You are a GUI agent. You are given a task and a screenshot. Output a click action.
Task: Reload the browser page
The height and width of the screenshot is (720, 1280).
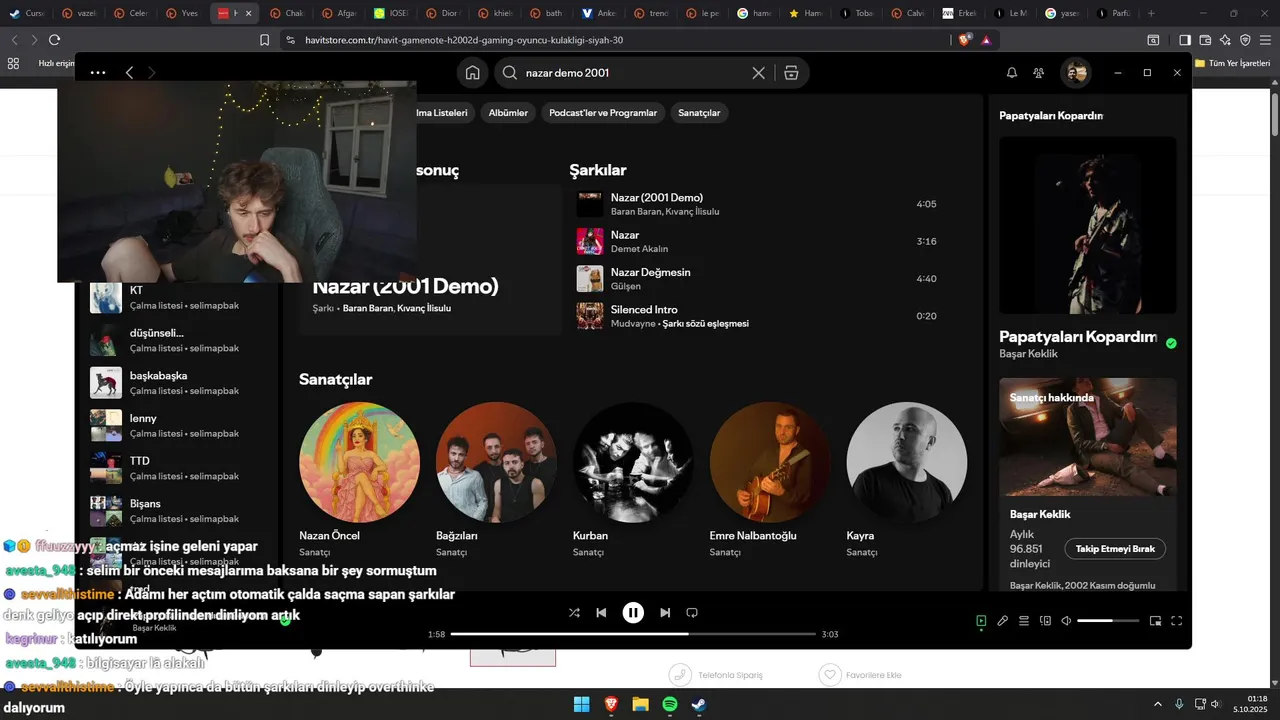point(54,40)
